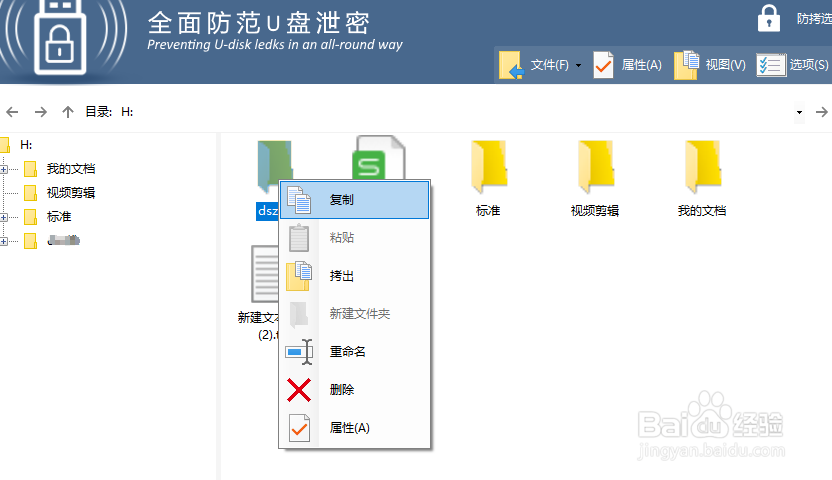
Task: Click the white padlock icon at top right
Action: click(x=768, y=19)
